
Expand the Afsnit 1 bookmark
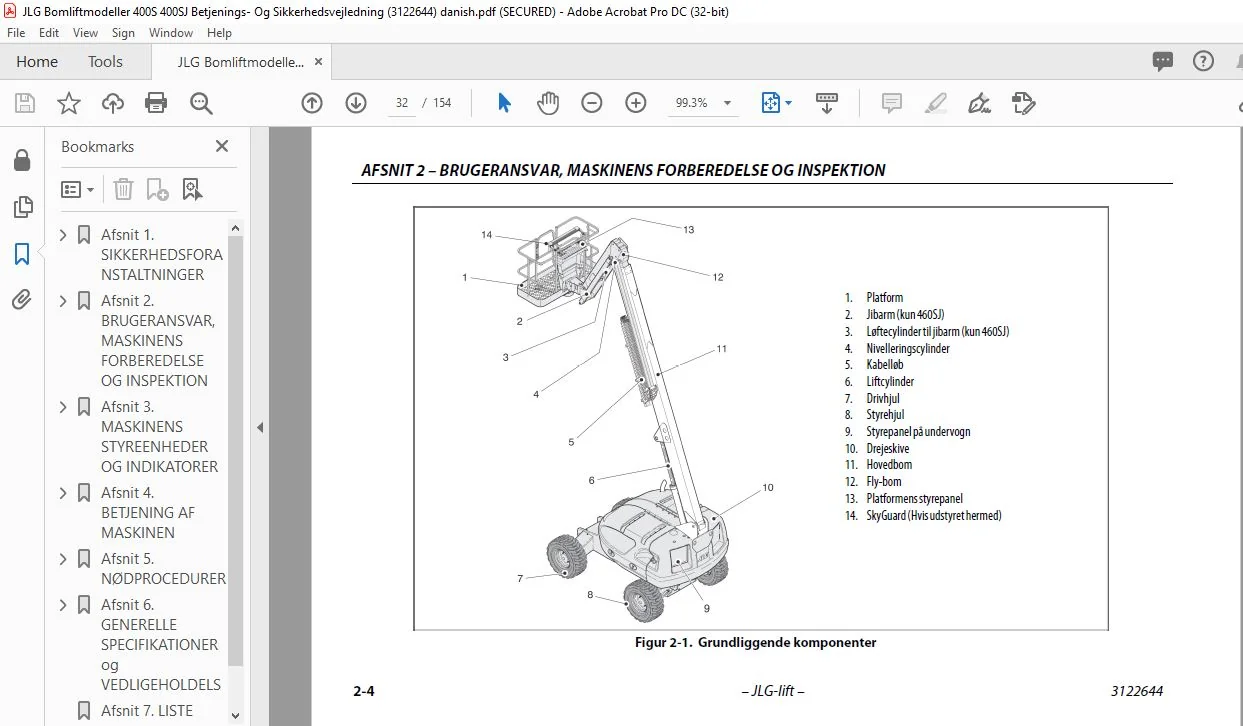coord(63,235)
